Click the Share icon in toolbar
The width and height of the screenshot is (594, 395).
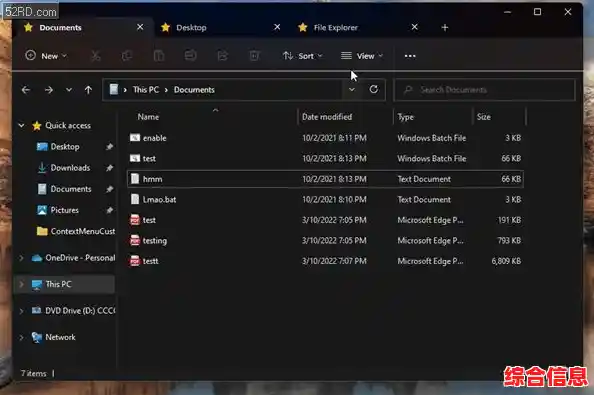[x=222, y=56]
